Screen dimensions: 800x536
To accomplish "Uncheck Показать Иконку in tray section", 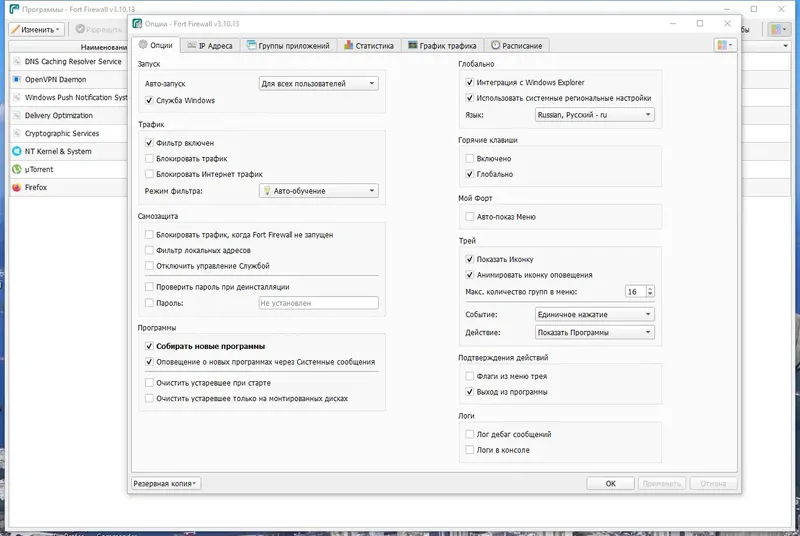I will point(469,259).
